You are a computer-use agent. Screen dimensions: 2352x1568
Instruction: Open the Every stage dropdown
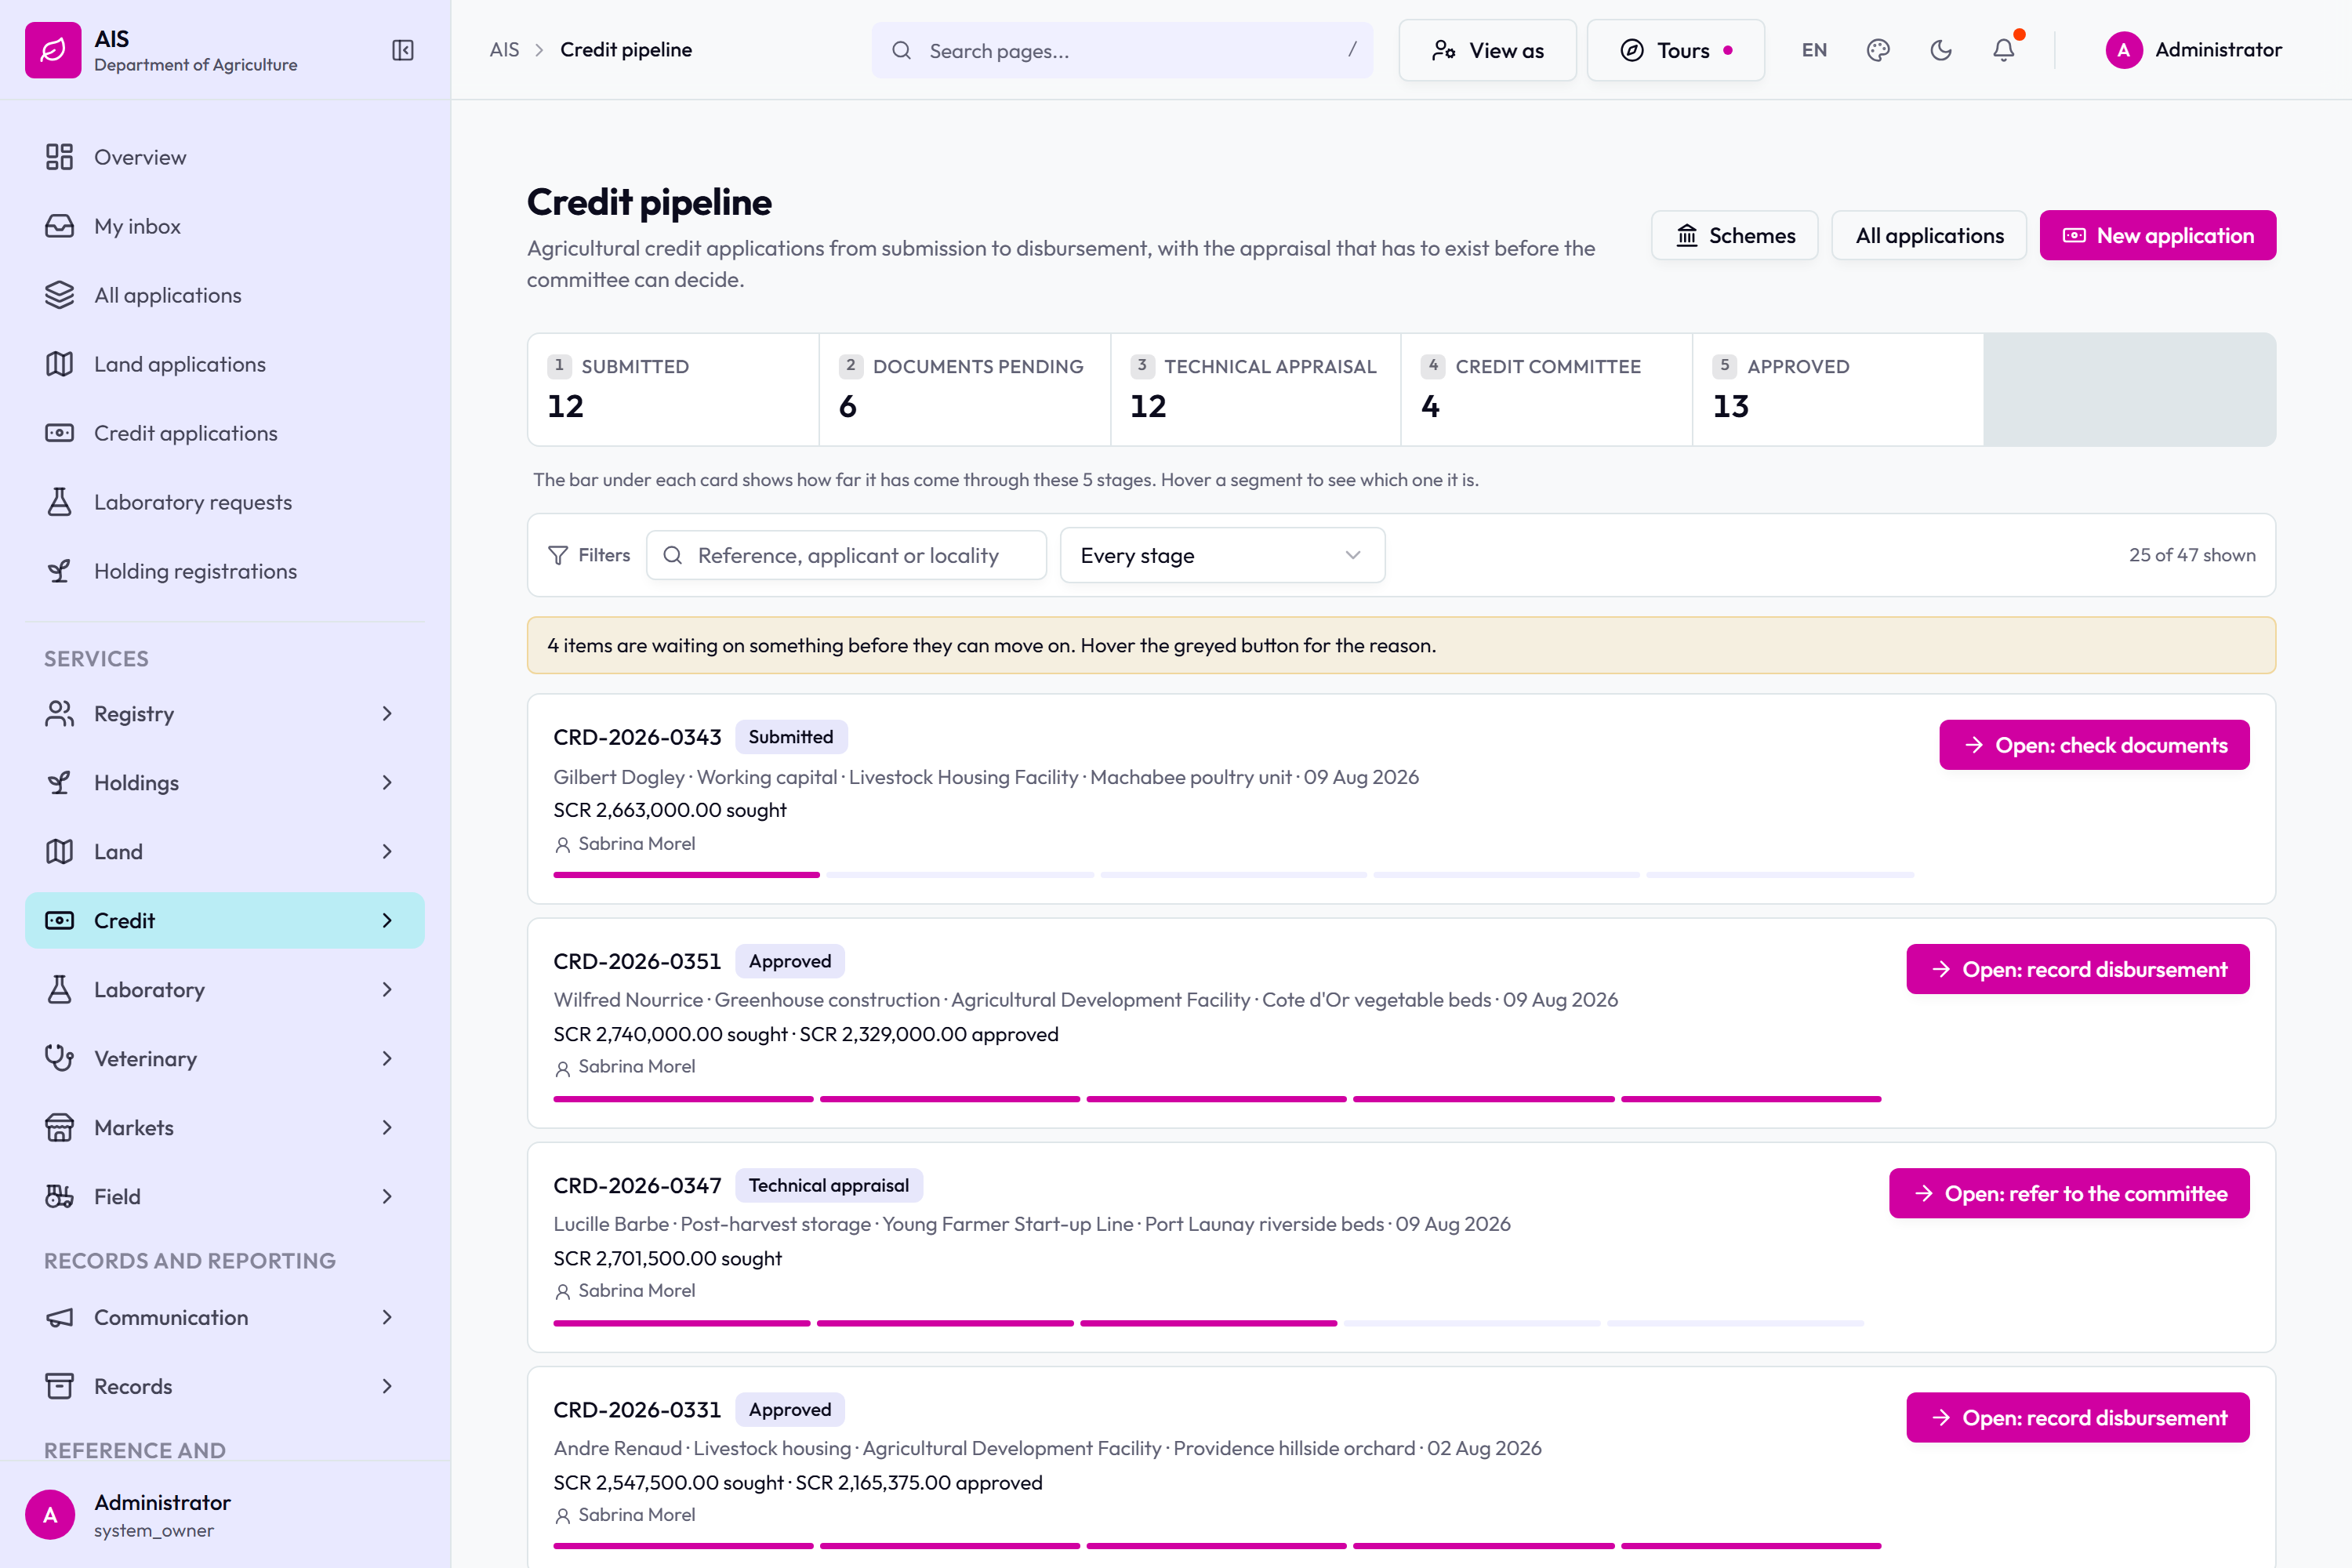(1222, 555)
